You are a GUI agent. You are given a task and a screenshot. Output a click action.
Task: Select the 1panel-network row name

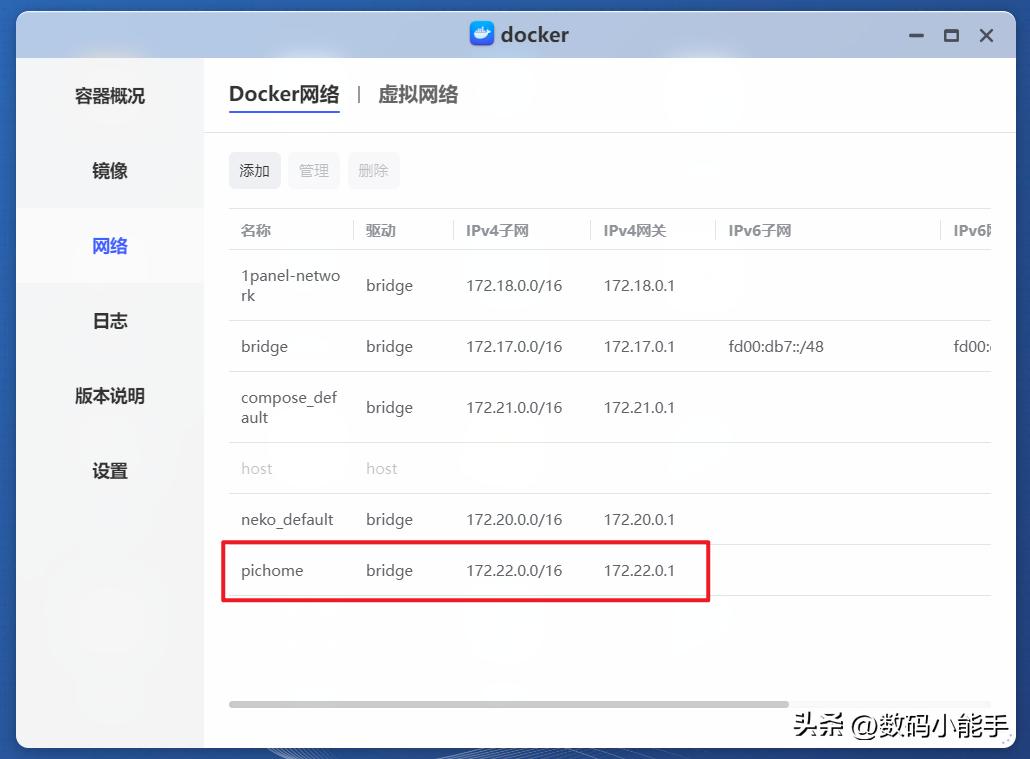pyautogui.click(x=290, y=285)
